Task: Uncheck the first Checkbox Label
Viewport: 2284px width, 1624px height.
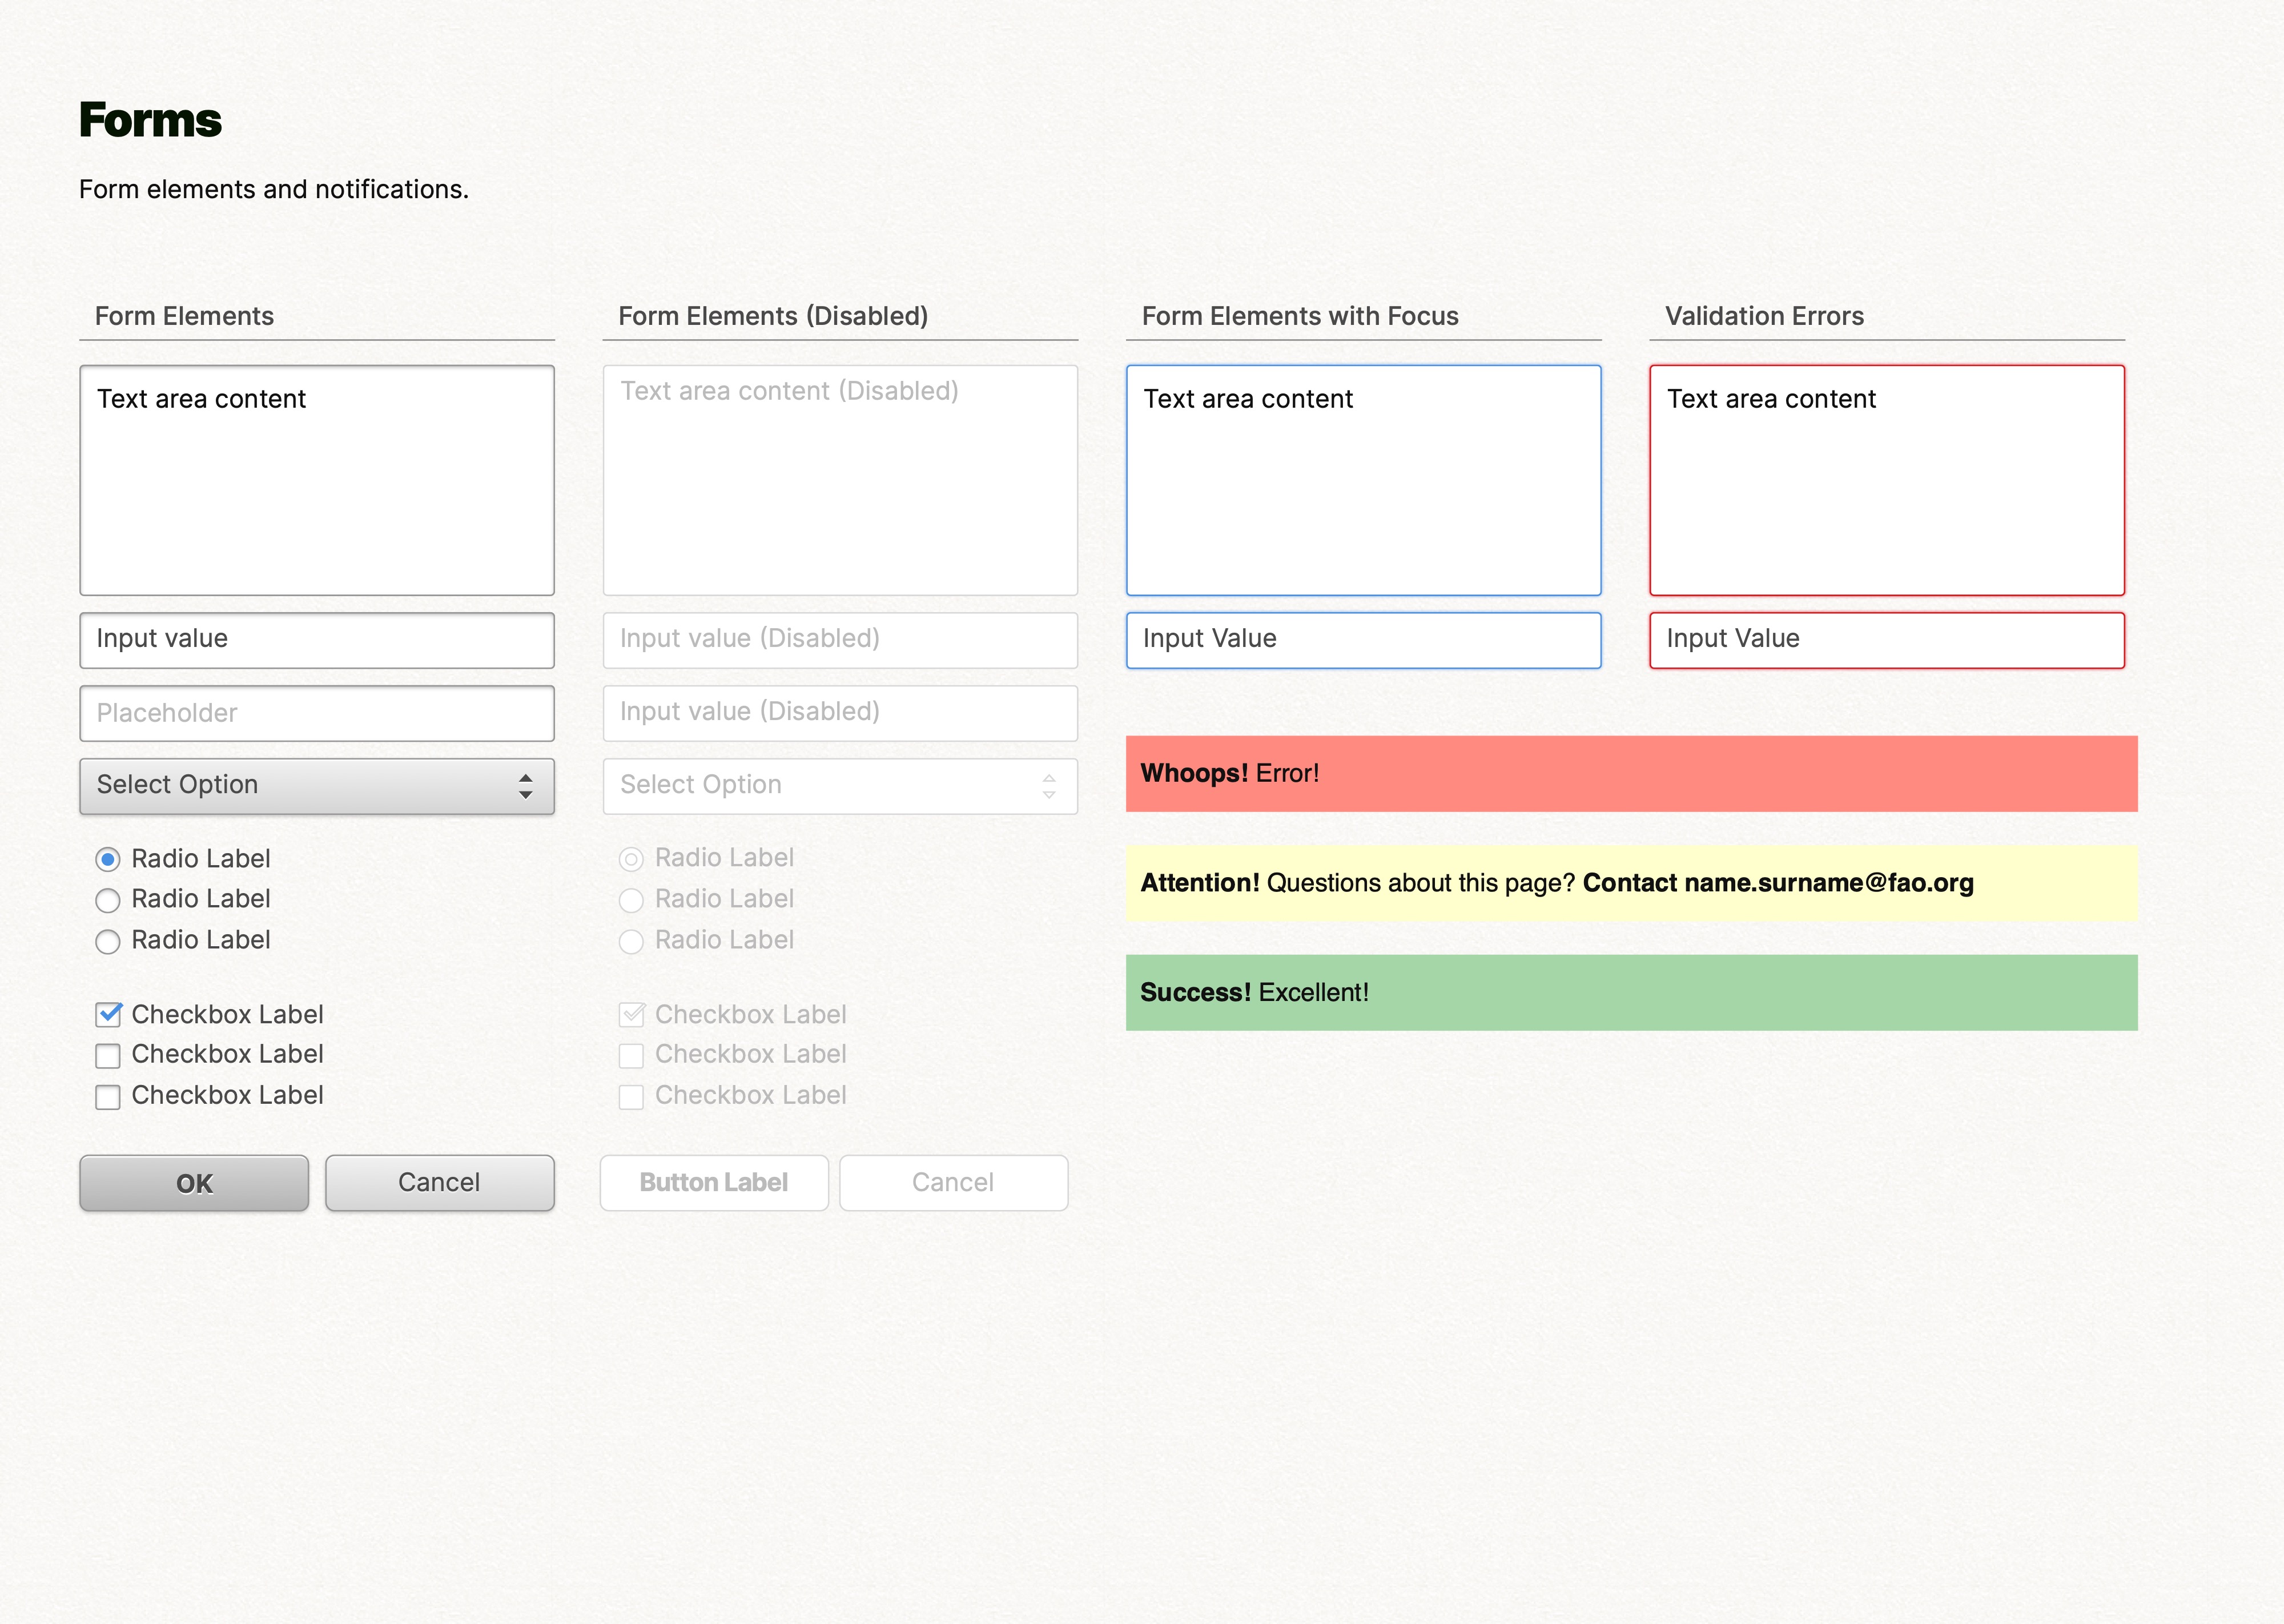Action: point(108,1015)
